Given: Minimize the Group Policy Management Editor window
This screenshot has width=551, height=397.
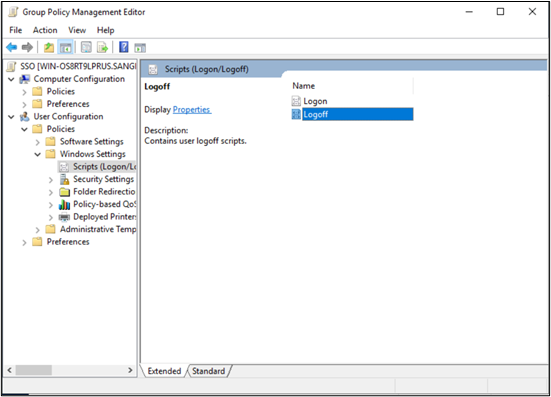Looking at the screenshot, I should (x=469, y=12).
